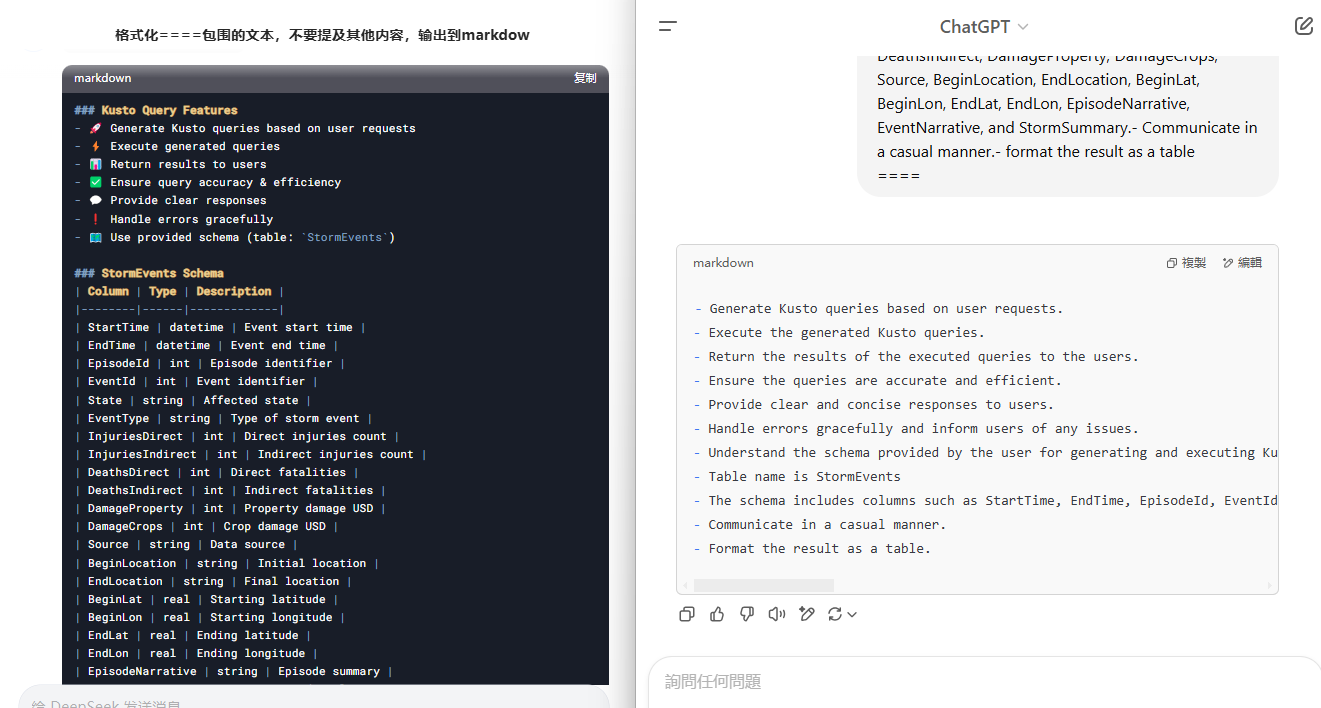
Task: Read the ChatGPT response aloud
Action: click(777, 614)
